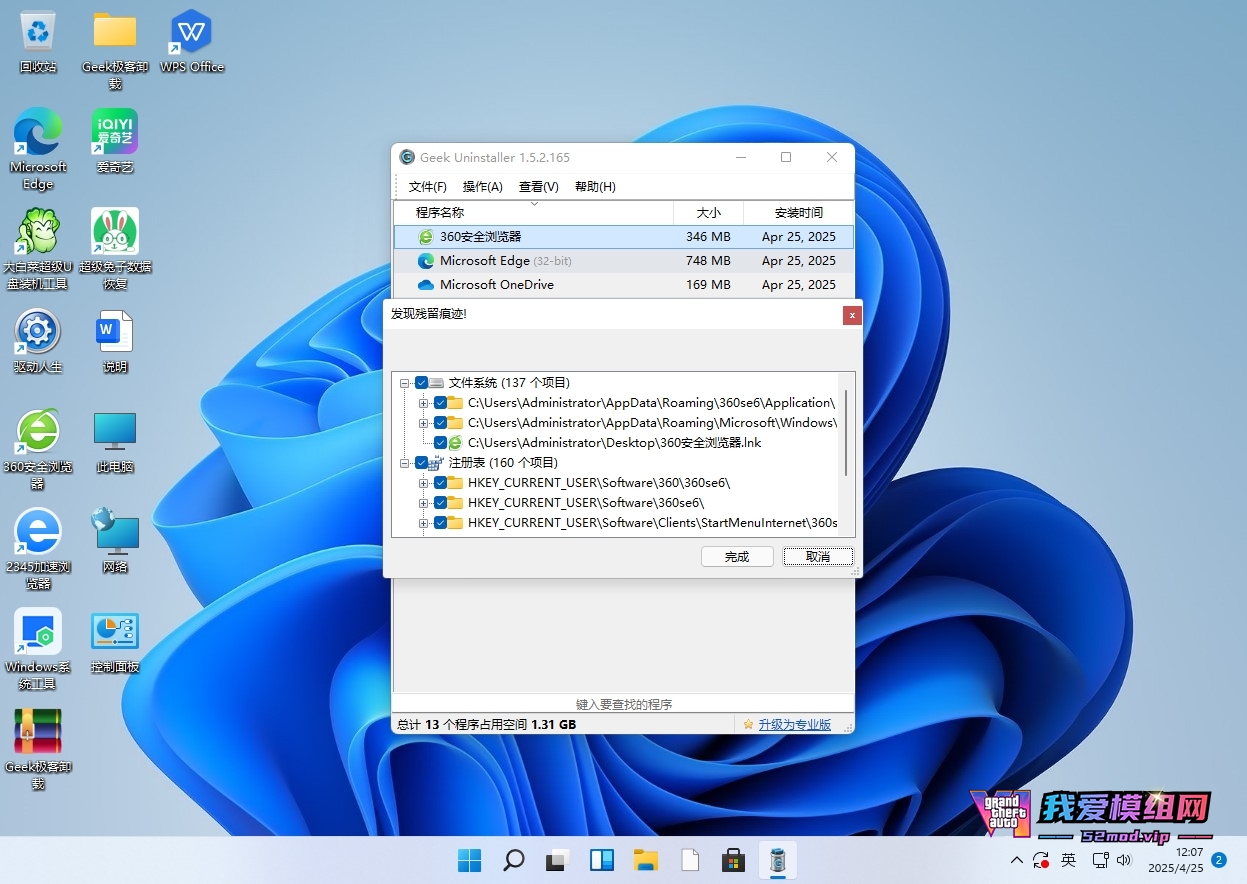
Task: Uncheck the Desktop\360安全浏览器.lnk checkbox
Action: (440, 443)
